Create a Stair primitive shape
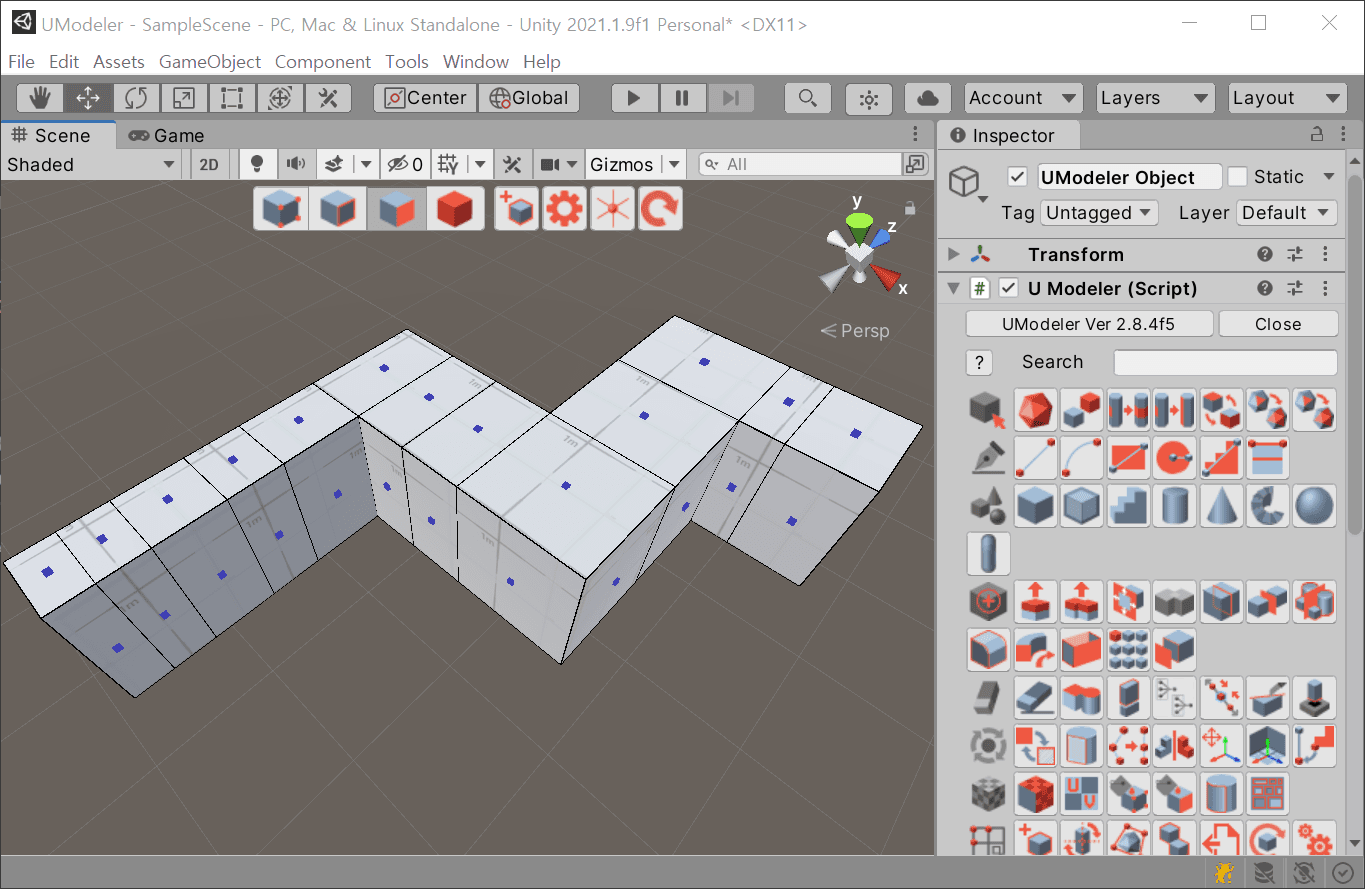Viewport: 1365px width, 889px height. point(1128,505)
